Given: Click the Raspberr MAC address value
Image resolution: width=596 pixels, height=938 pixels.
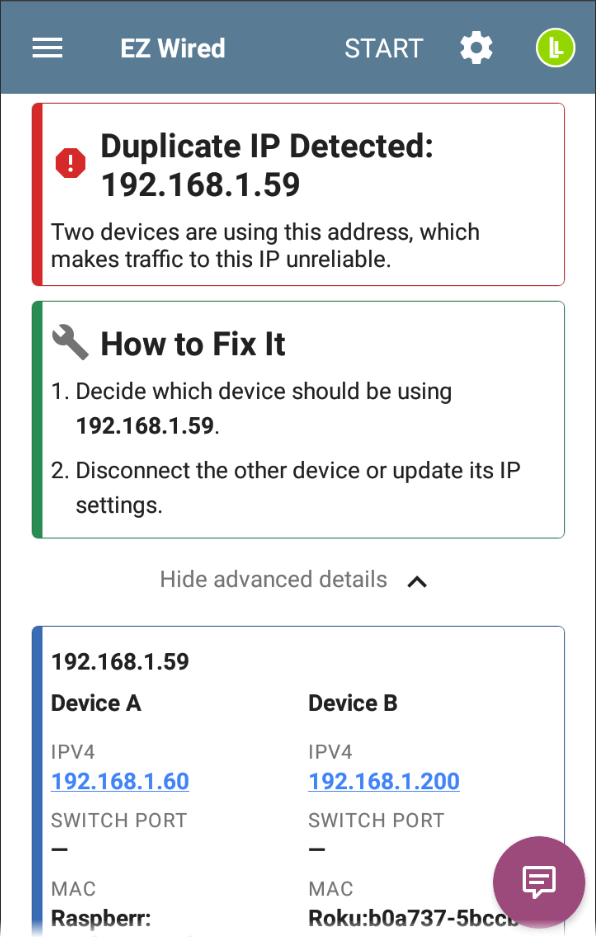Looking at the screenshot, I should pos(101,918).
